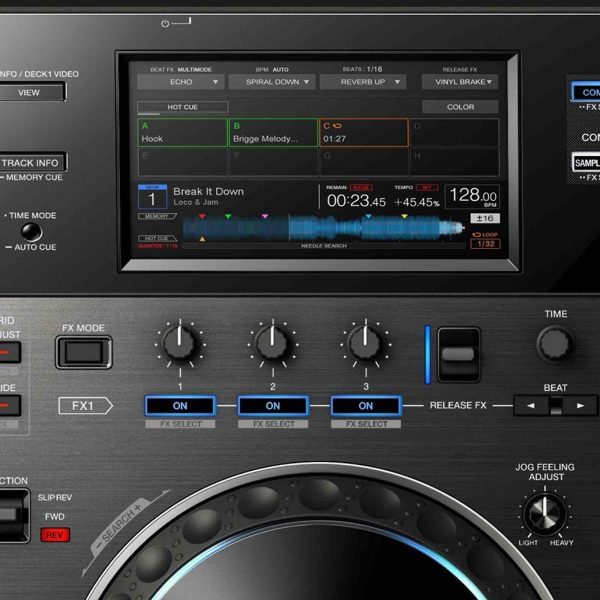Open the VINYL BRAKE release FX dropdown
The width and height of the screenshot is (600, 600).
tap(460, 82)
